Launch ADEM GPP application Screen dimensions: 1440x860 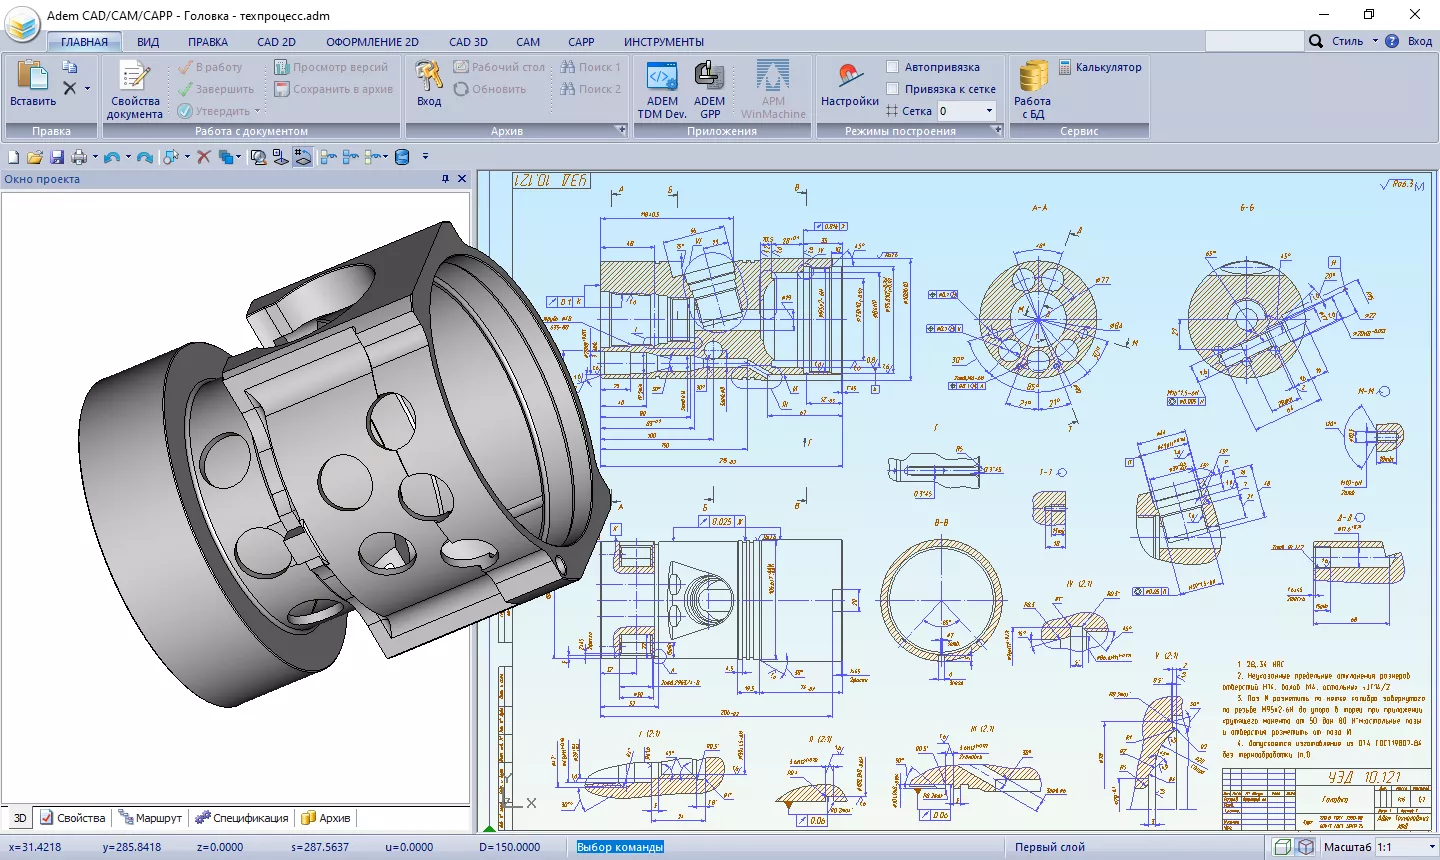point(710,90)
